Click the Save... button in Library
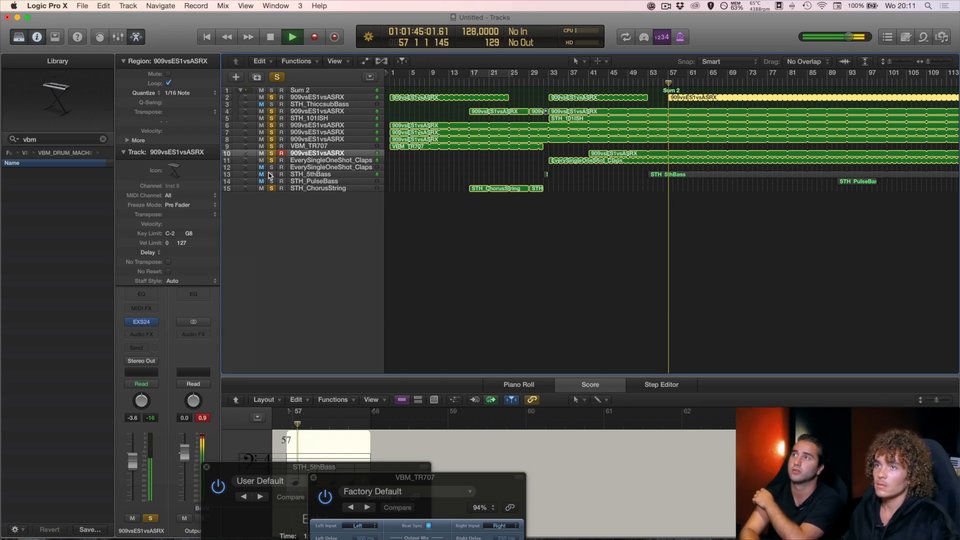960x540 pixels. (90, 530)
